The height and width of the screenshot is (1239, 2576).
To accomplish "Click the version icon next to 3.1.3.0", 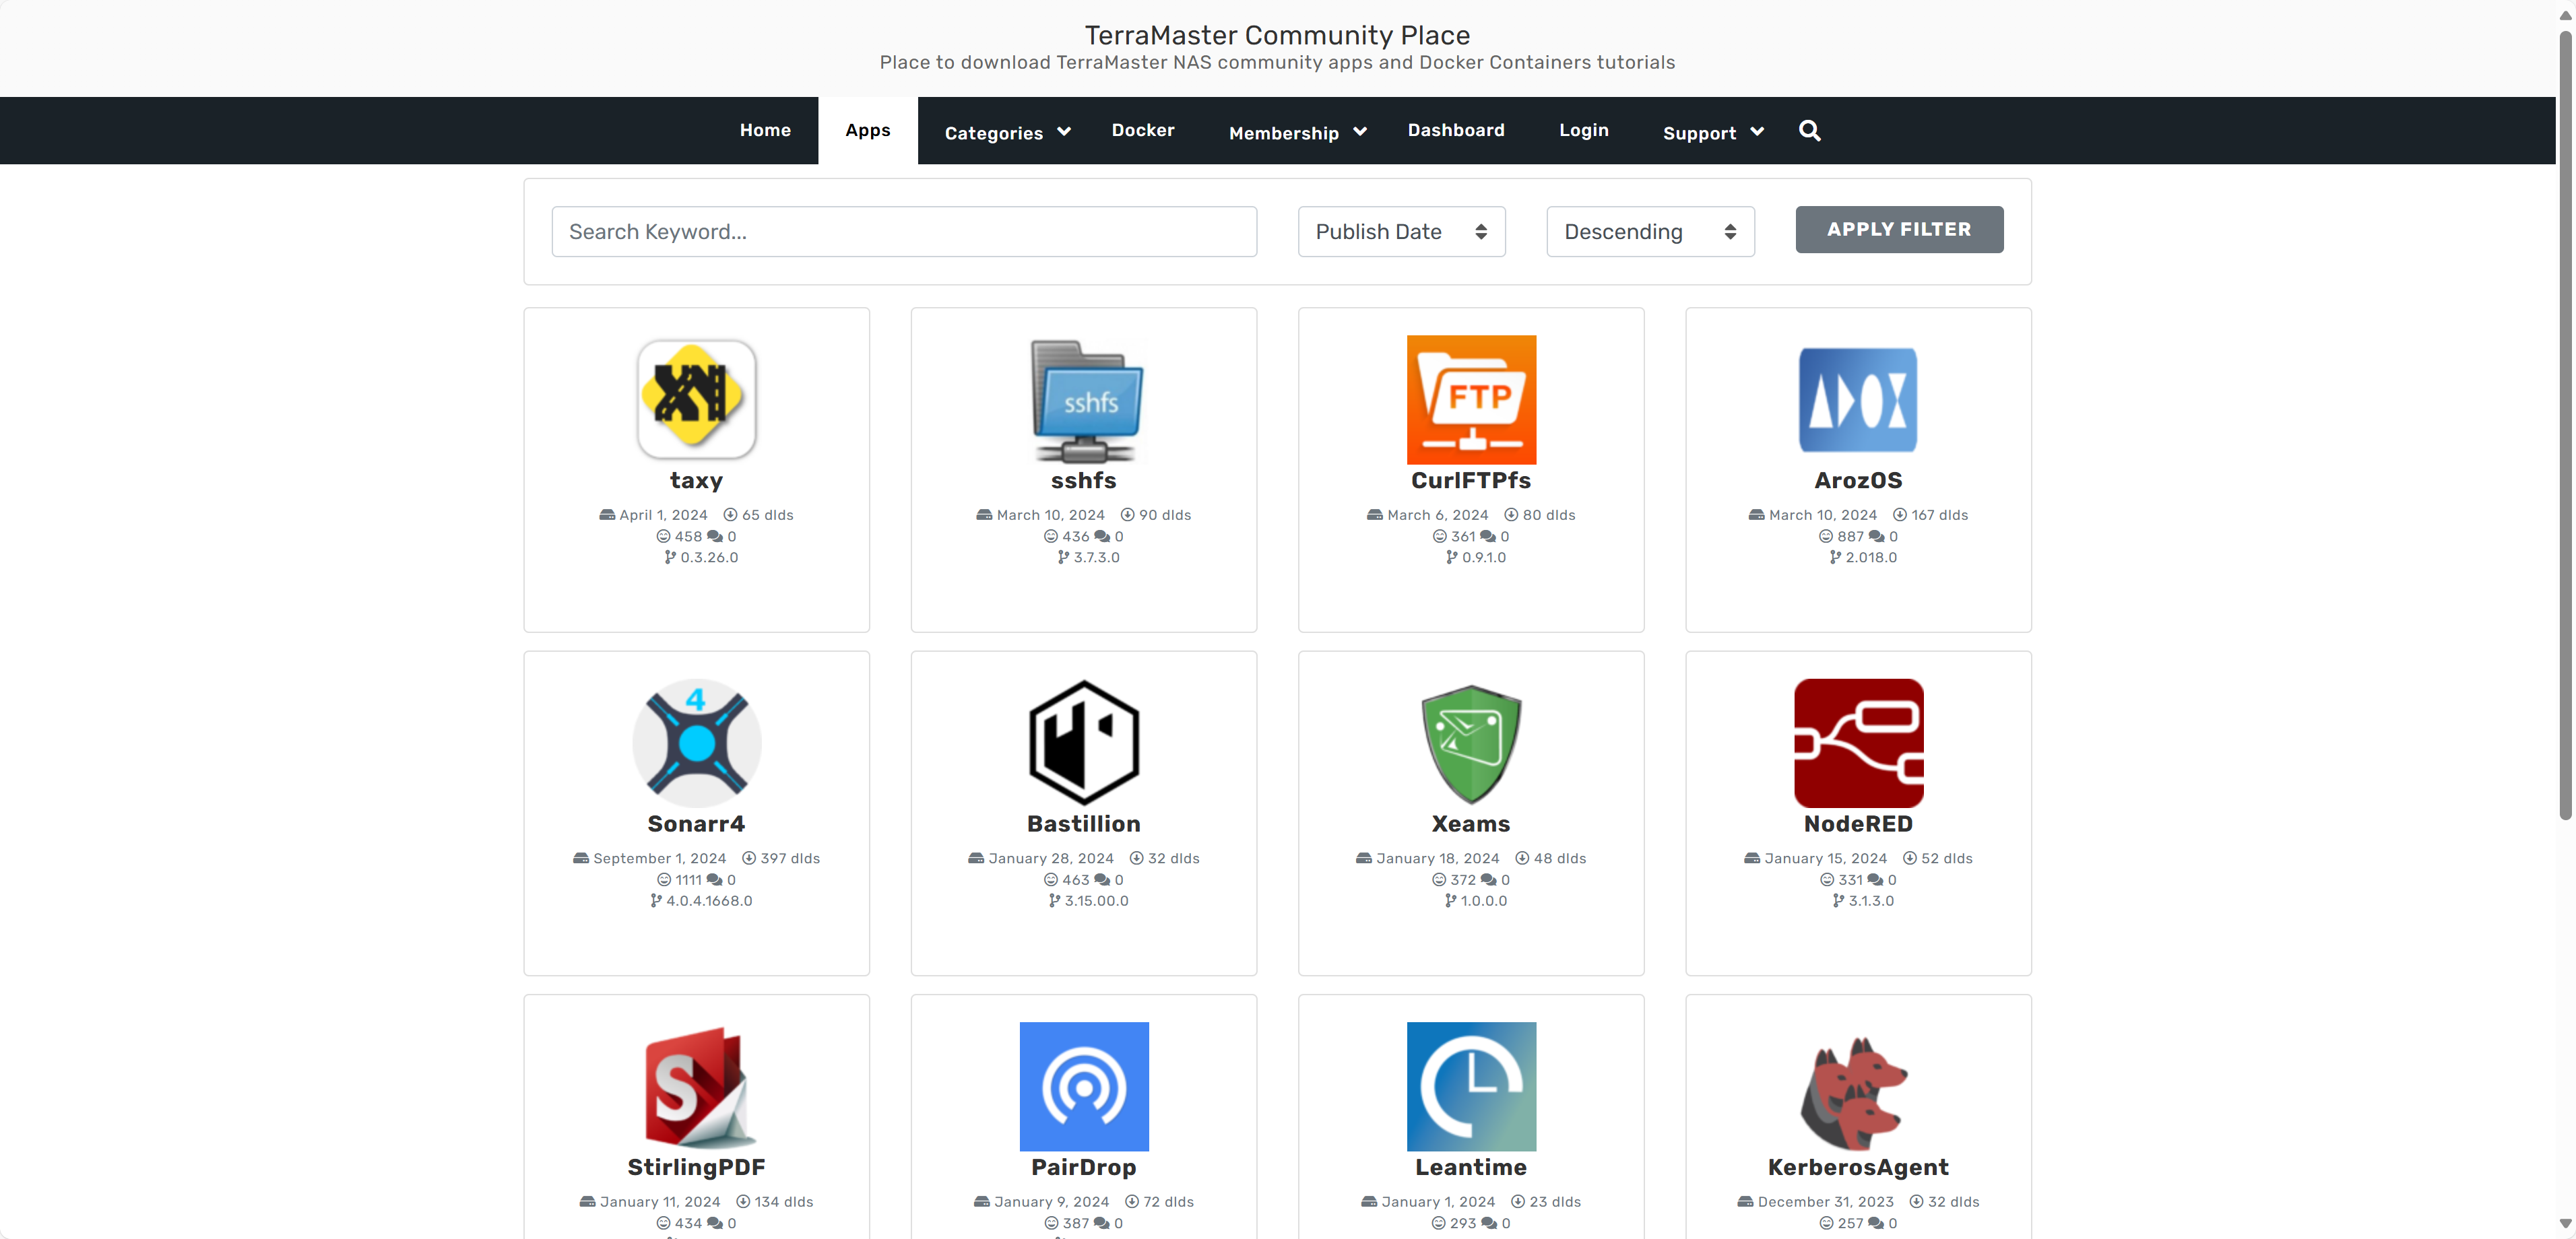I will (x=1838, y=901).
